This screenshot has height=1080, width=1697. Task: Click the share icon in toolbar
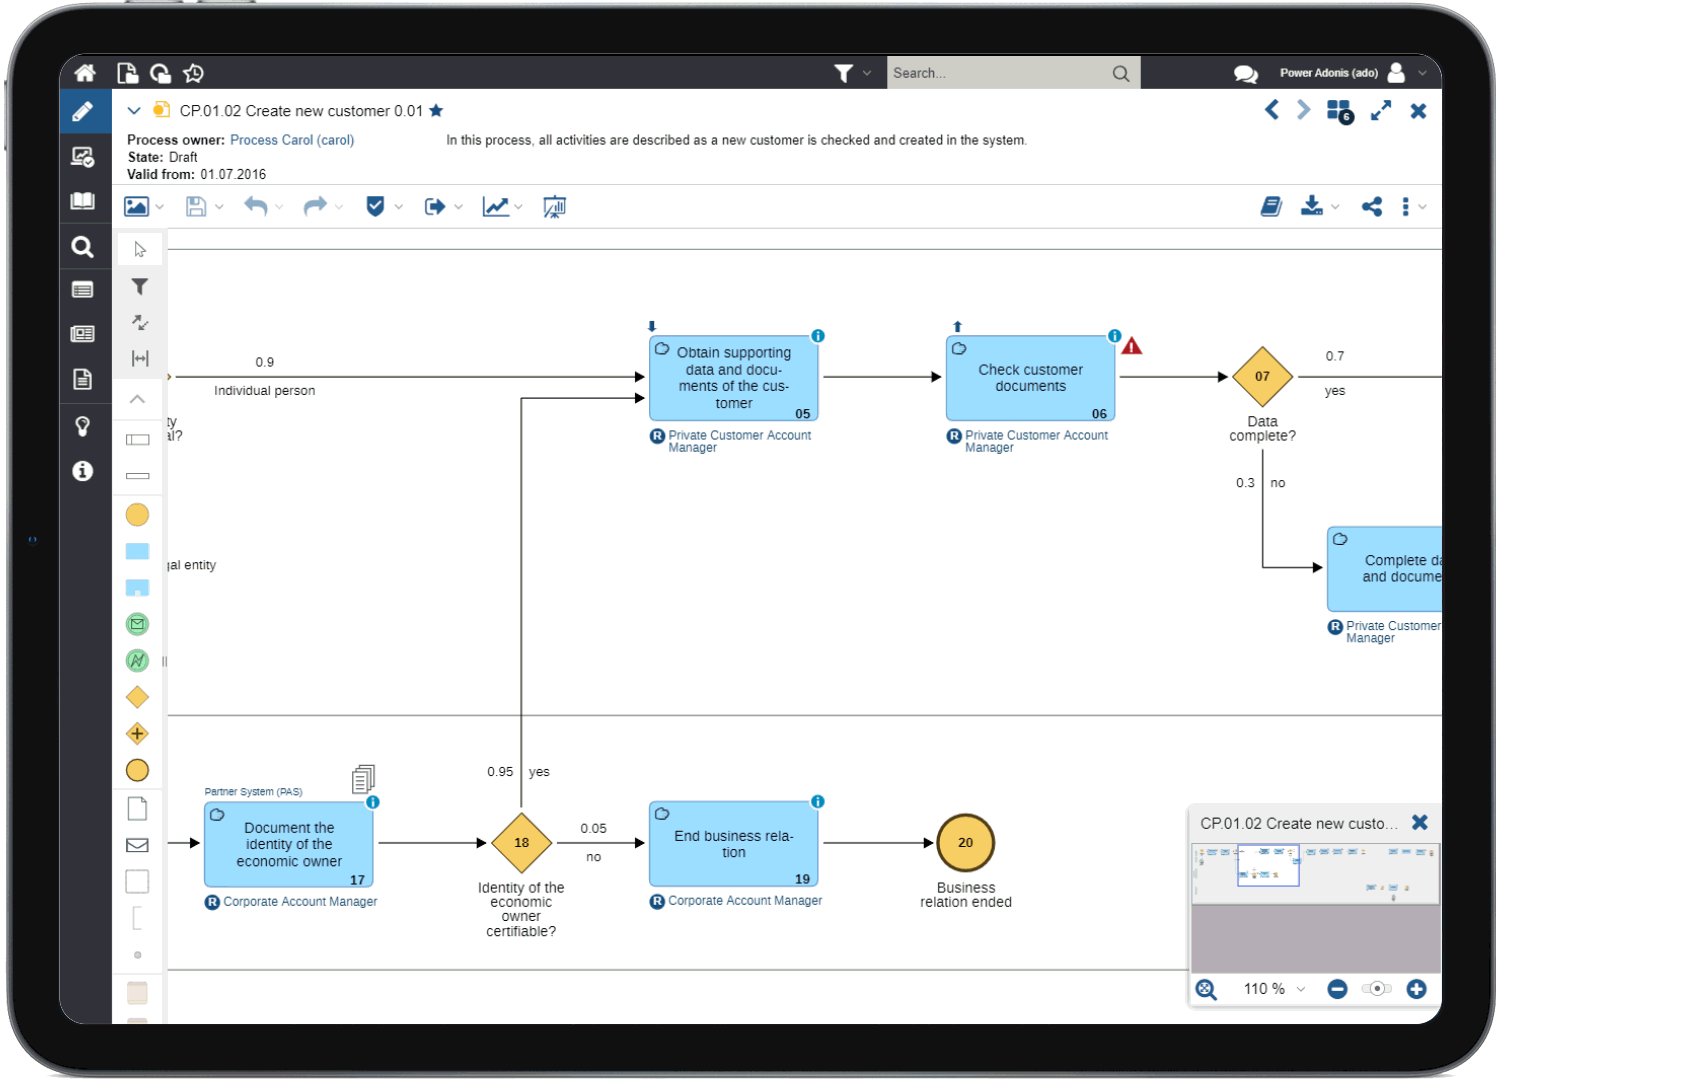1372,207
